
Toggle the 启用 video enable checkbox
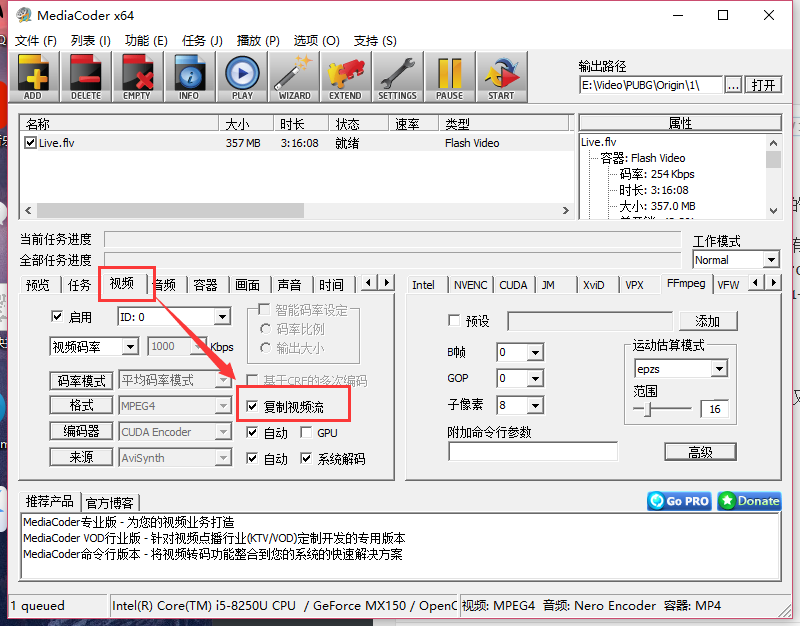[x=57, y=317]
